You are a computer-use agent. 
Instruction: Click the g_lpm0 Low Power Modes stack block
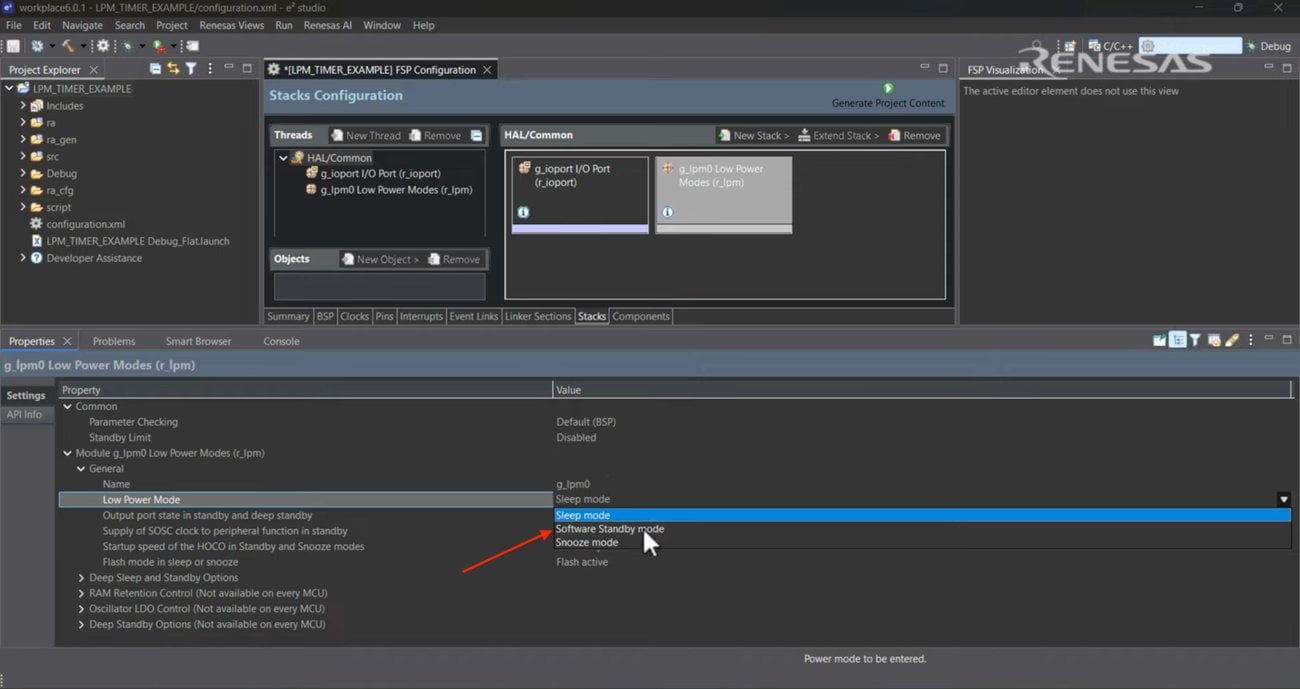click(723, 195)
